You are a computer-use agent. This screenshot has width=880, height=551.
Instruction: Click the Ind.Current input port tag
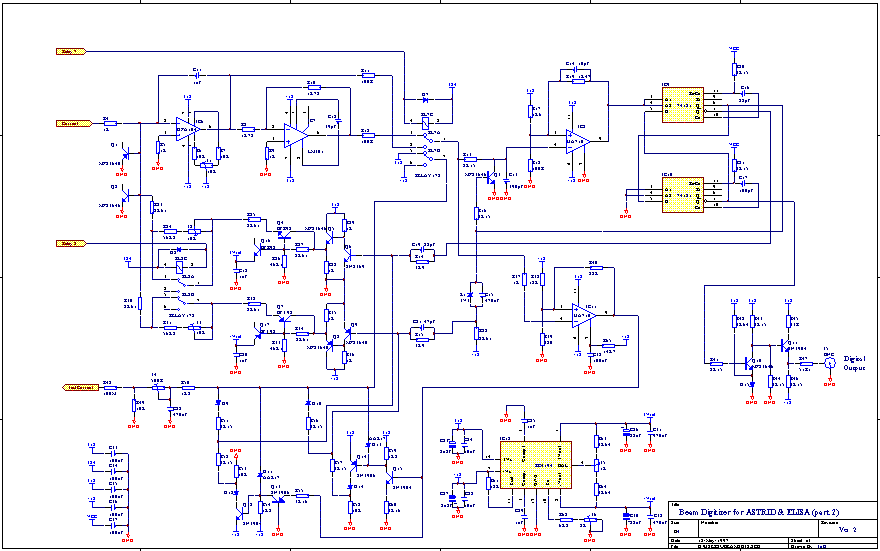78,385
